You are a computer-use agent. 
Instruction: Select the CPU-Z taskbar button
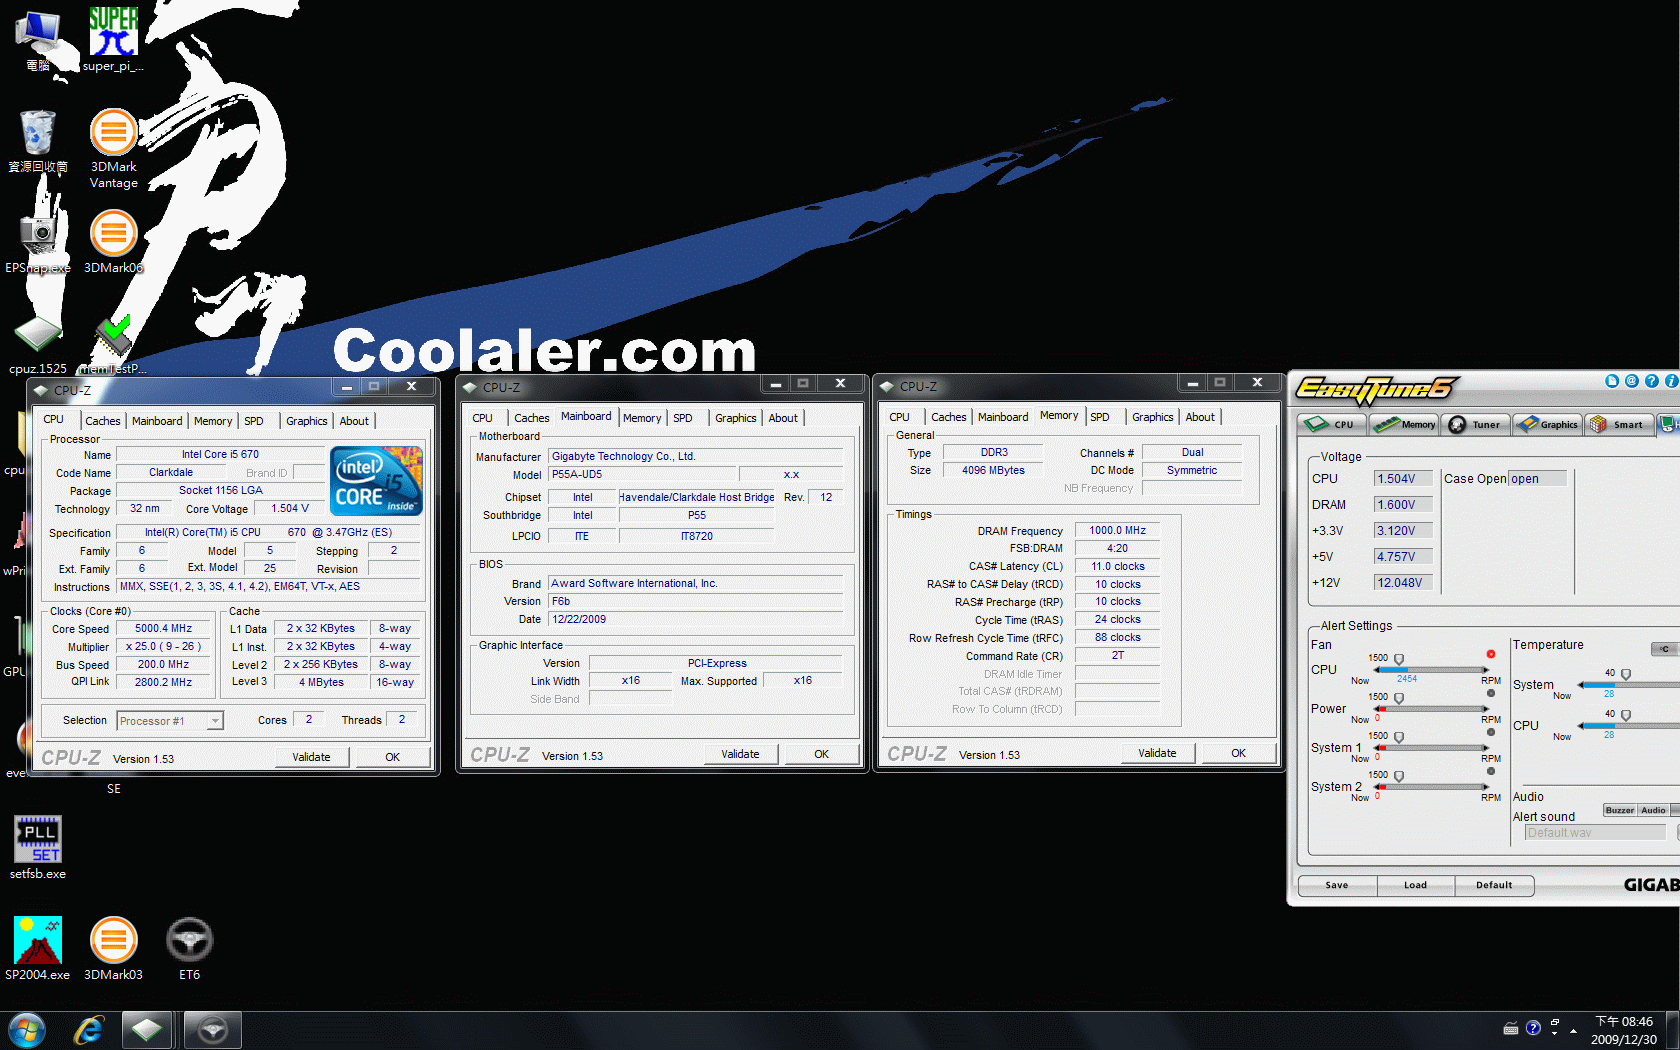tap(147, 1030)
